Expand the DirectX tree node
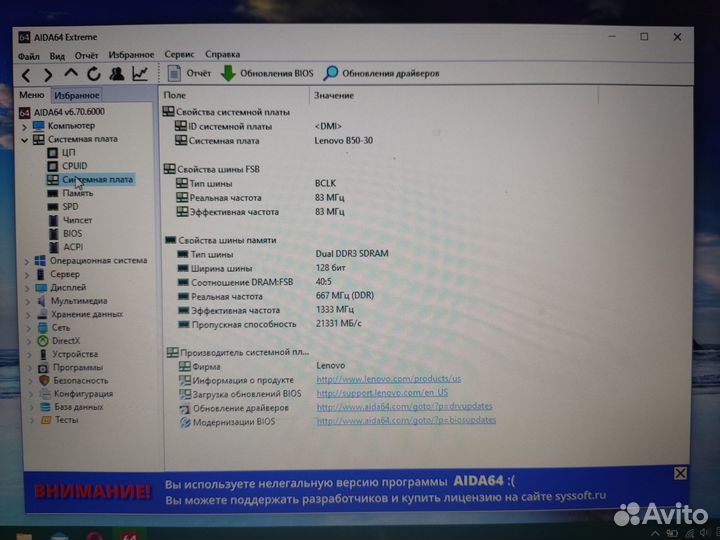Screen dimensions: 720x540 coord(29,342)
